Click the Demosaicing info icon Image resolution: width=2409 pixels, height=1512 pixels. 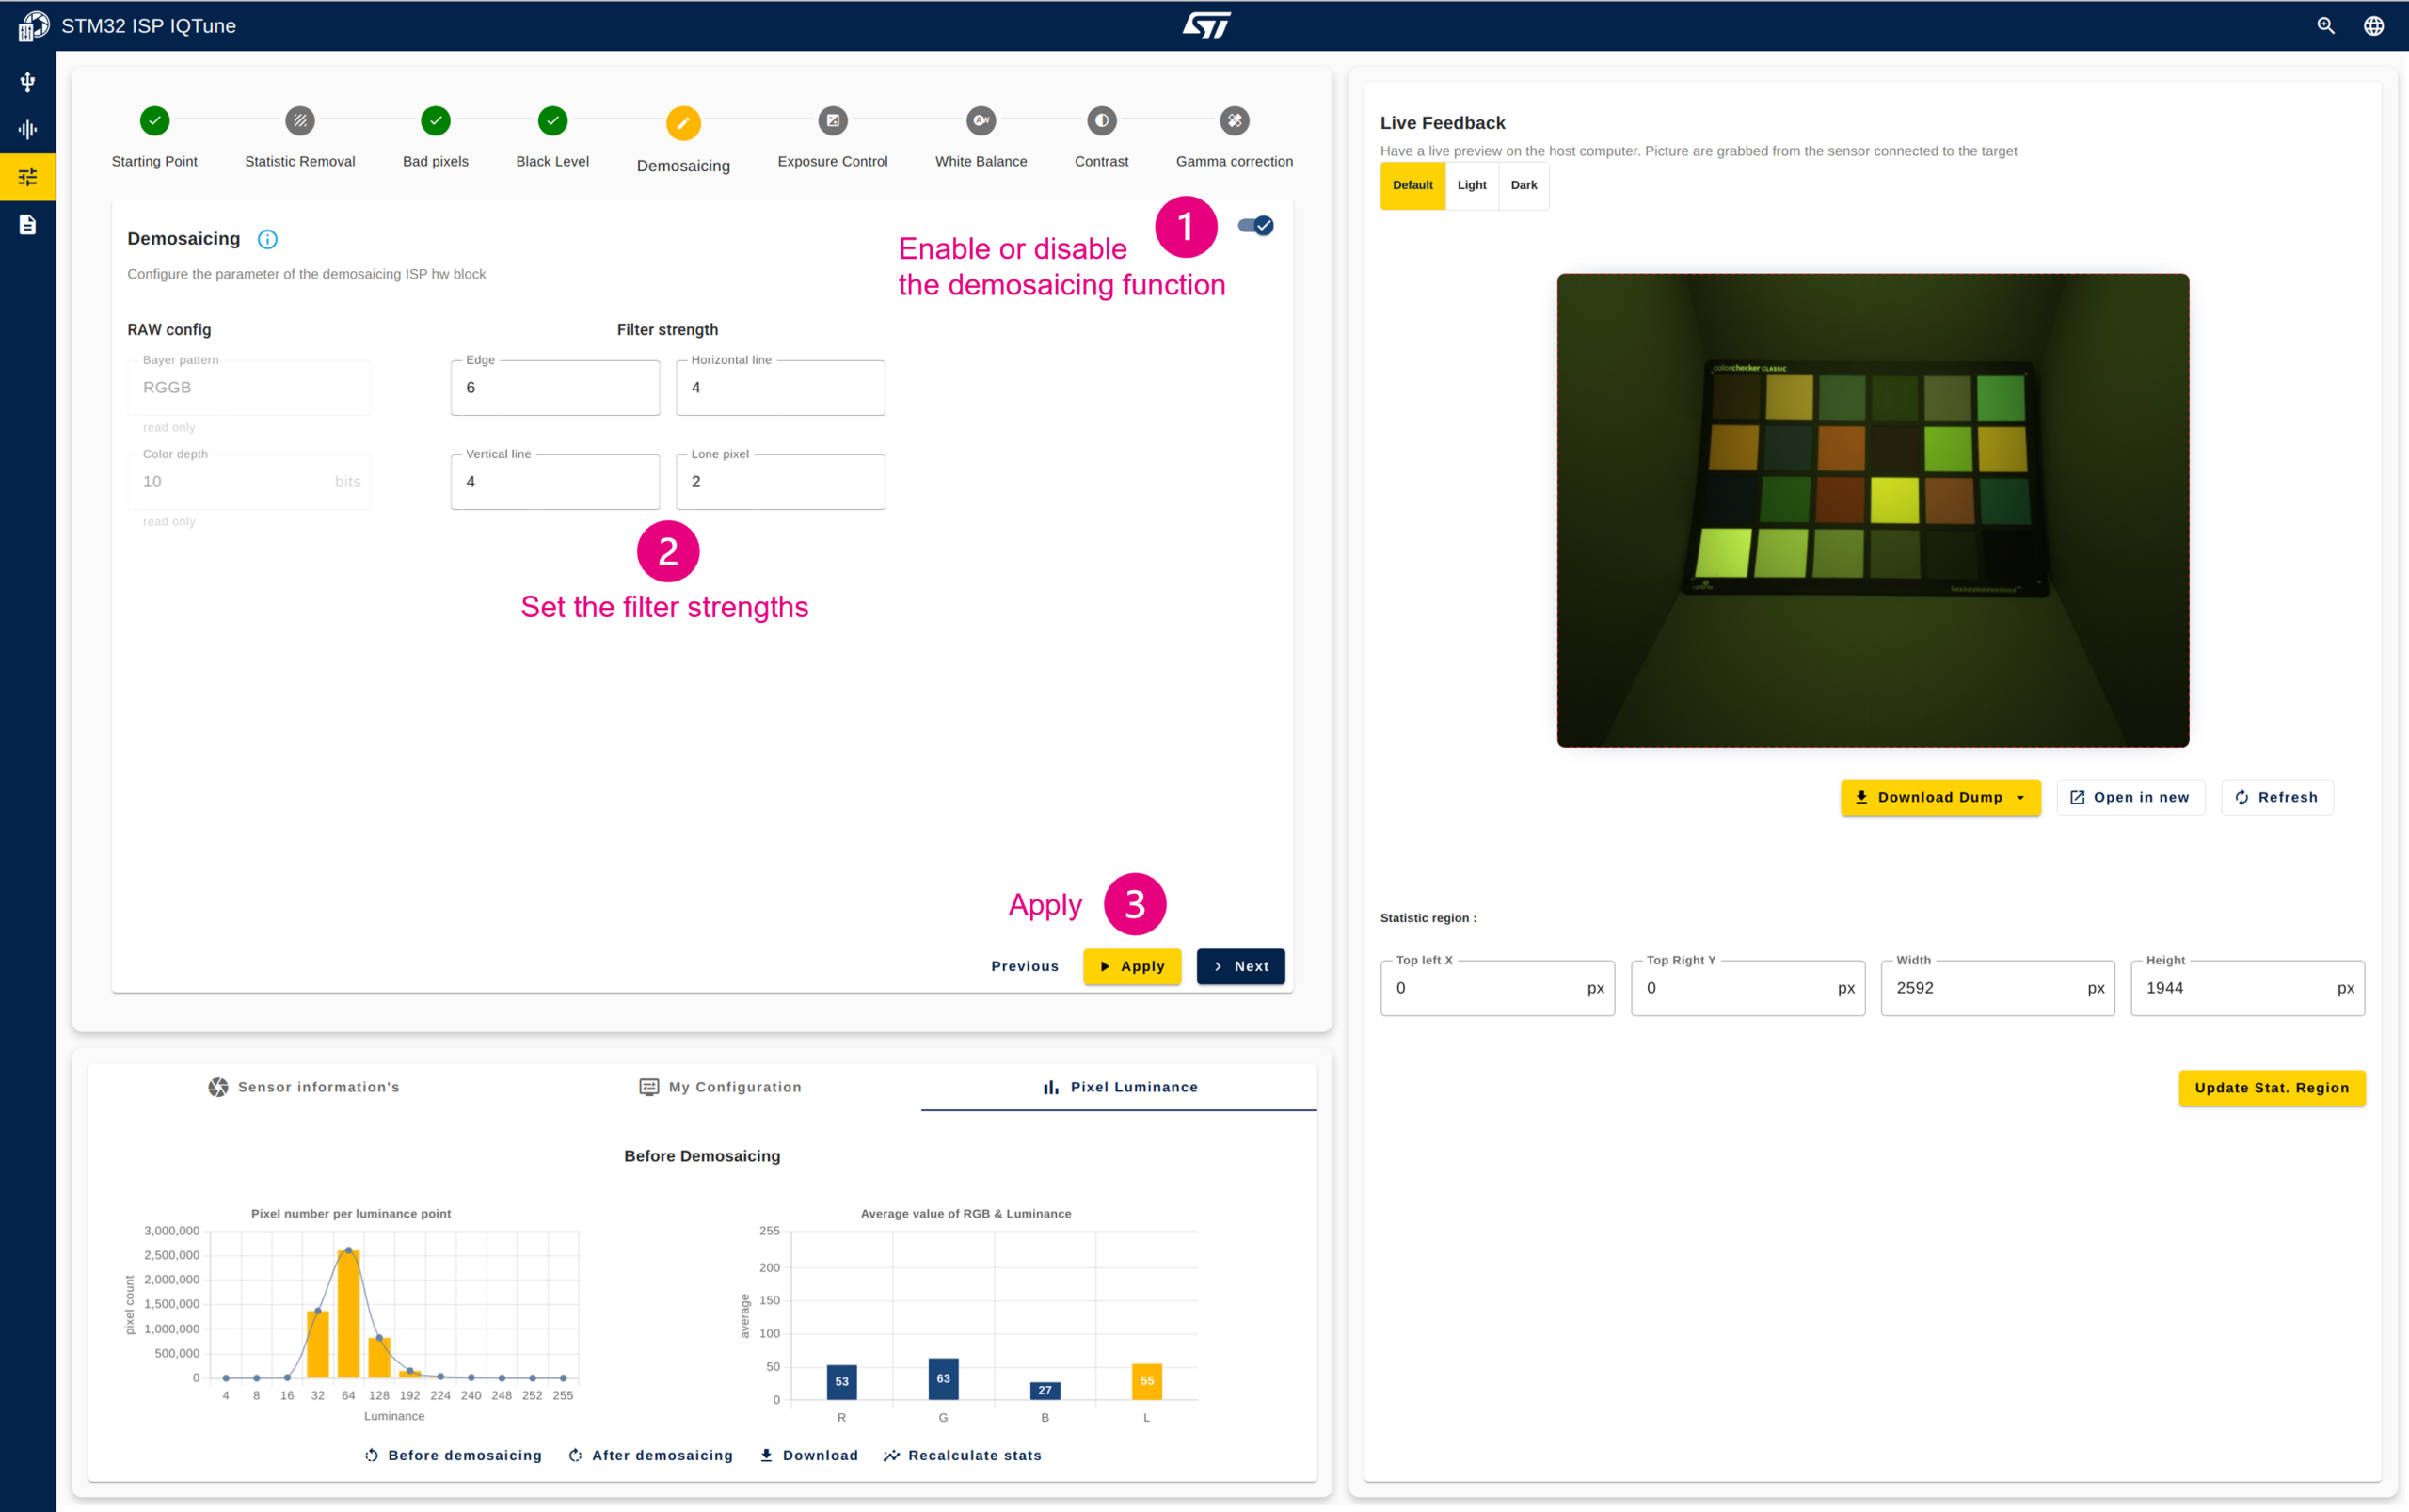[x=267, y=239]
